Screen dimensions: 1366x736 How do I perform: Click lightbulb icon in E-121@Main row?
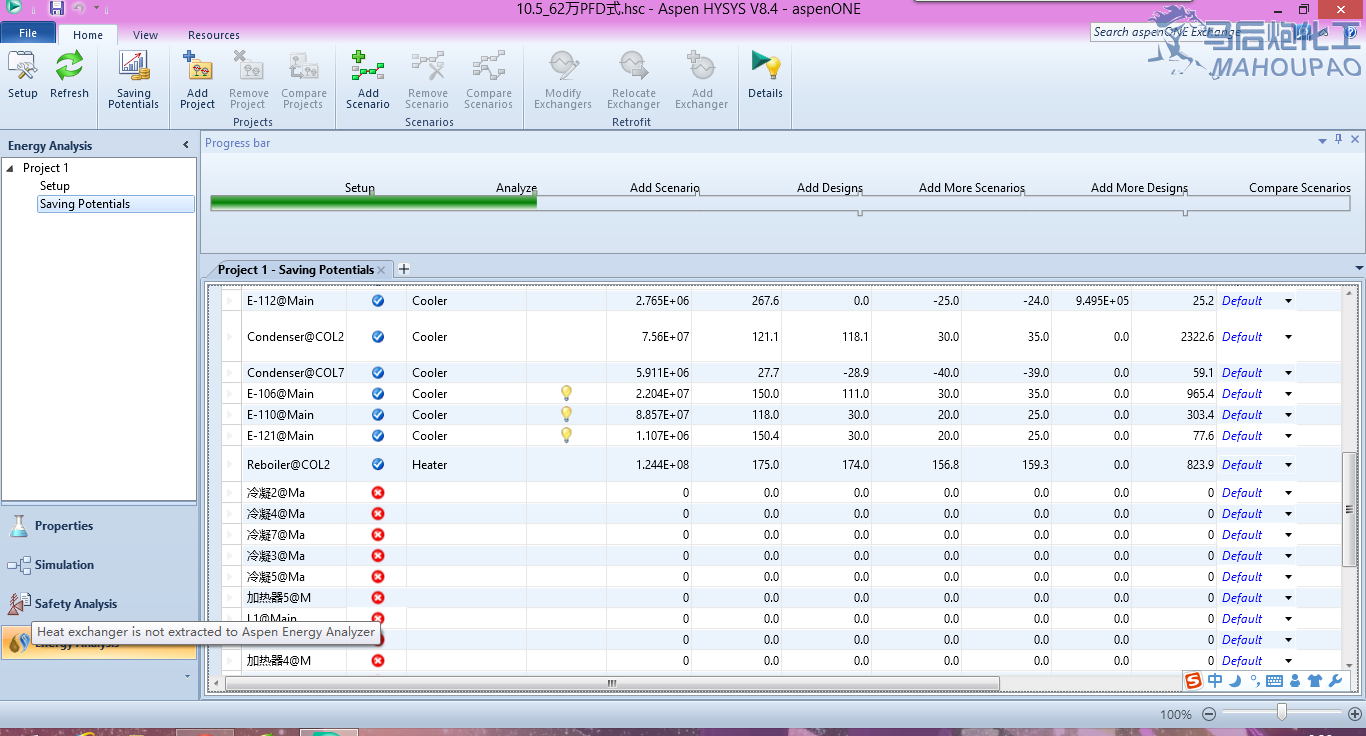pos(566,435)
